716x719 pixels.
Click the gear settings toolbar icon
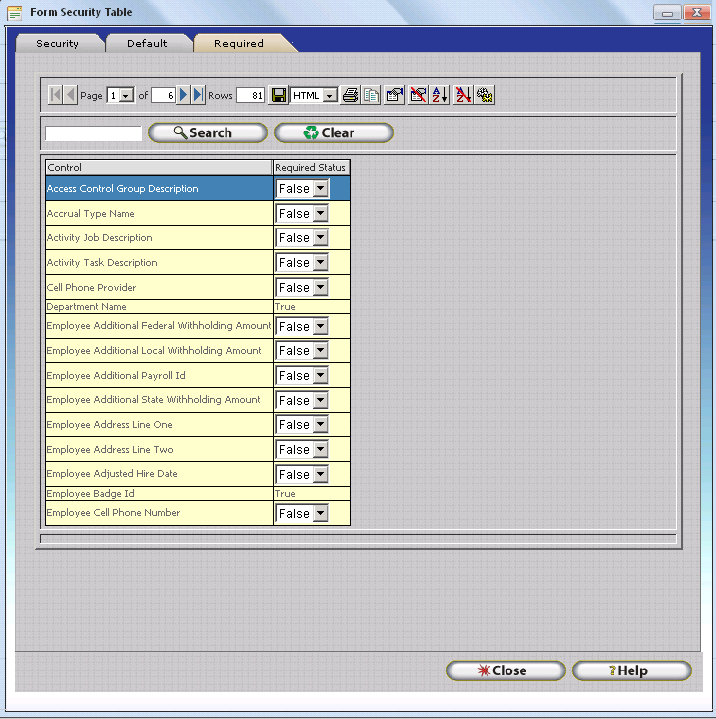485,95
